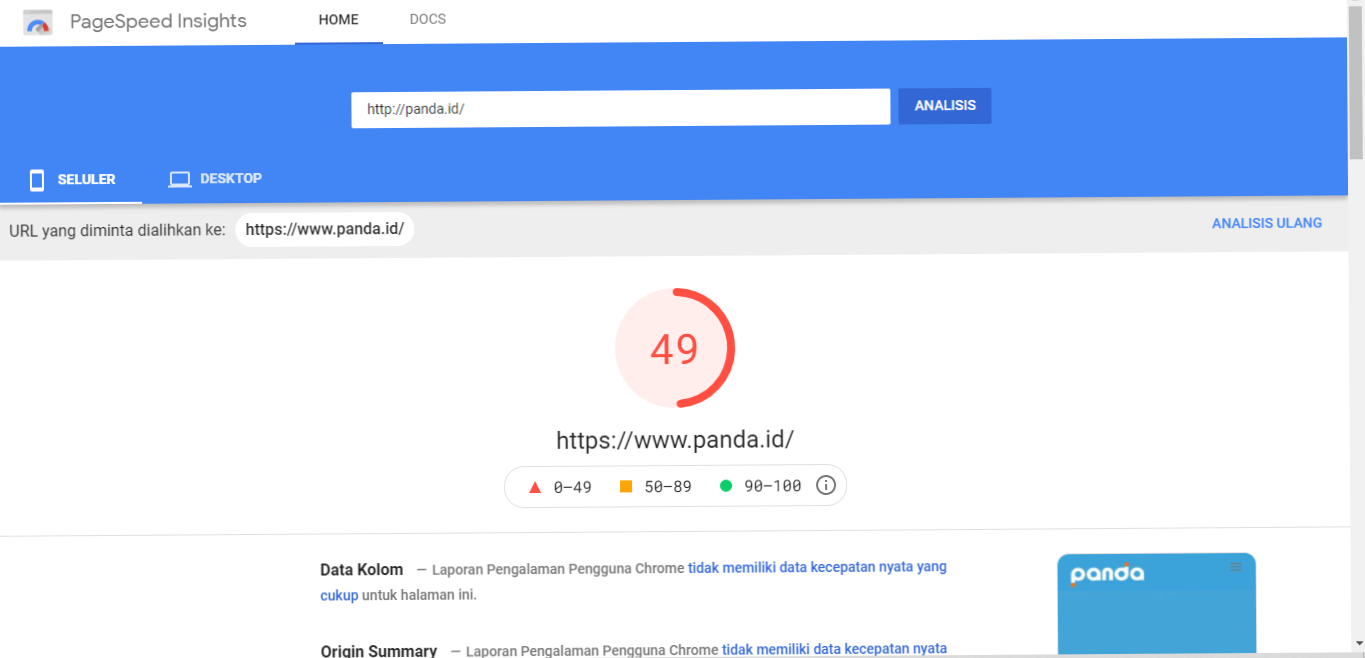Click the mobile phone icon
The image size is (1365, 658).
coord(37,180)
